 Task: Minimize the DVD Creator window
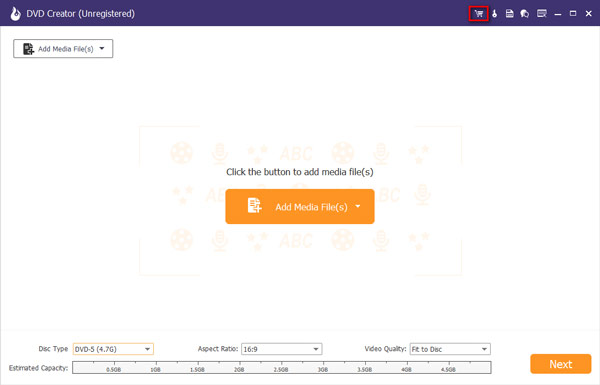(558, 14)
